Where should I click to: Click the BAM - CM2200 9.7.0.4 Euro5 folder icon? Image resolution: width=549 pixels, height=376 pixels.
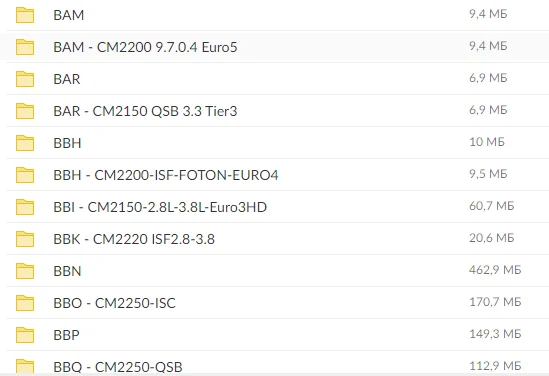25,47
